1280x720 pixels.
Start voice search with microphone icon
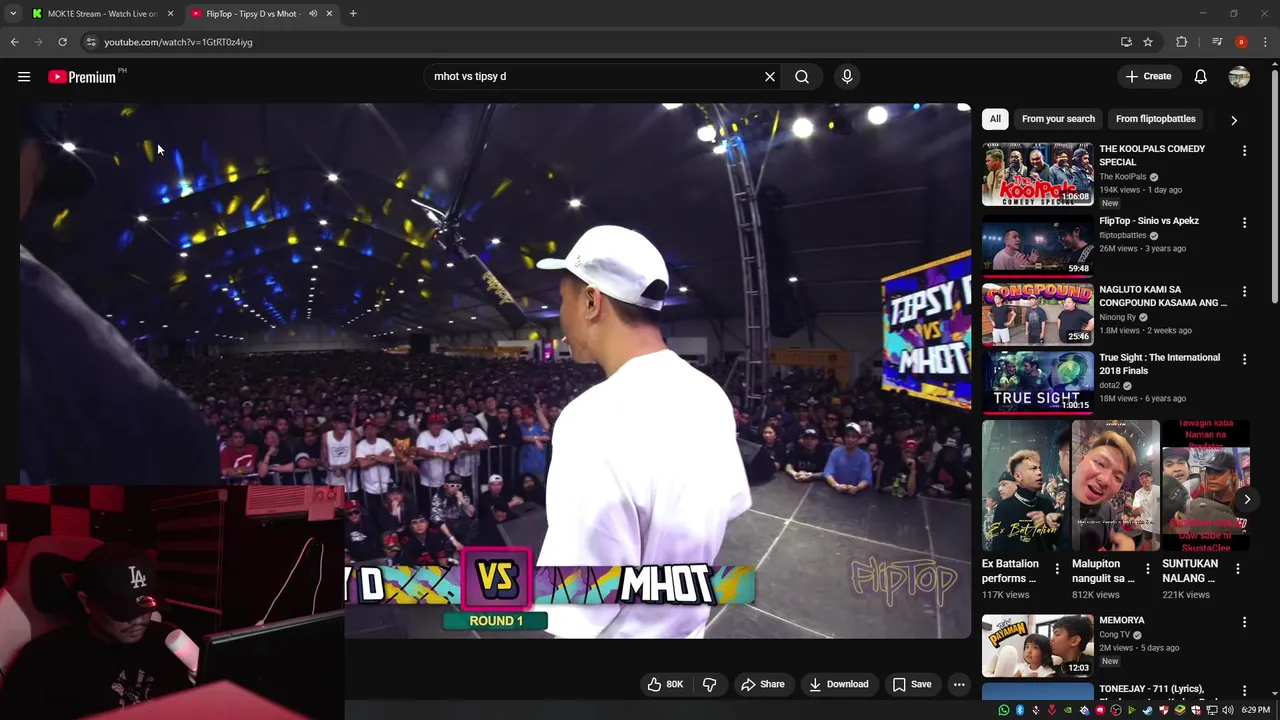pos(847,76)
